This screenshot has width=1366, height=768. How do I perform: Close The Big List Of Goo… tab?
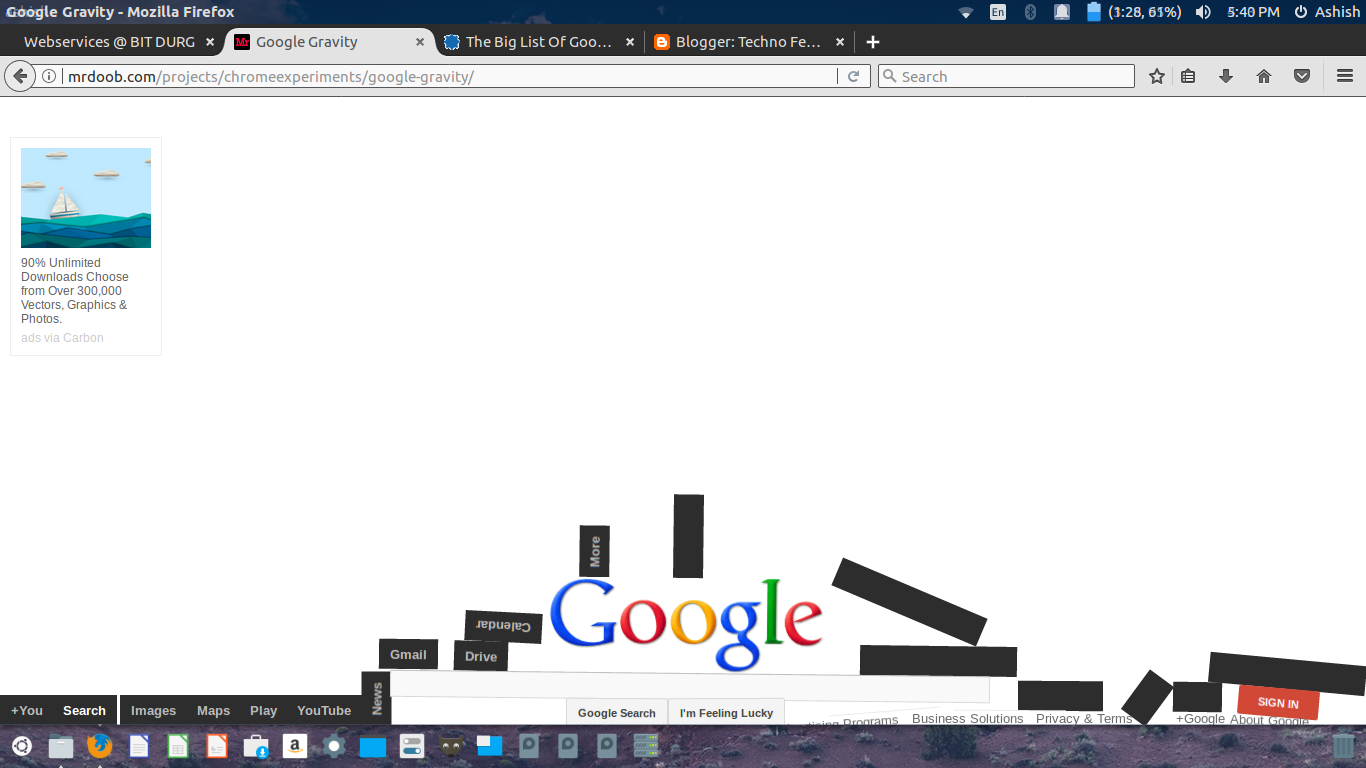click(630, 42)
